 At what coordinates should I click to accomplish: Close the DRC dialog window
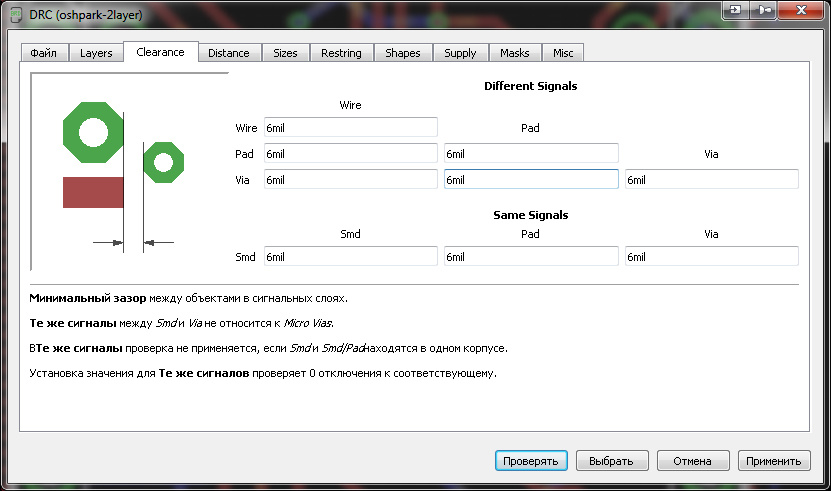point(801,10)
